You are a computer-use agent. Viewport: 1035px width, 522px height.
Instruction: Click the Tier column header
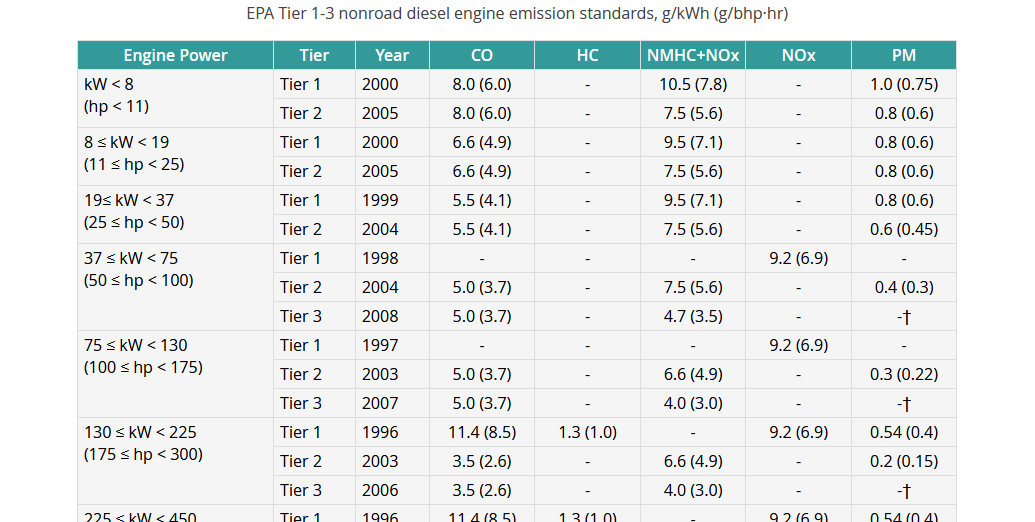pos(314,55)
